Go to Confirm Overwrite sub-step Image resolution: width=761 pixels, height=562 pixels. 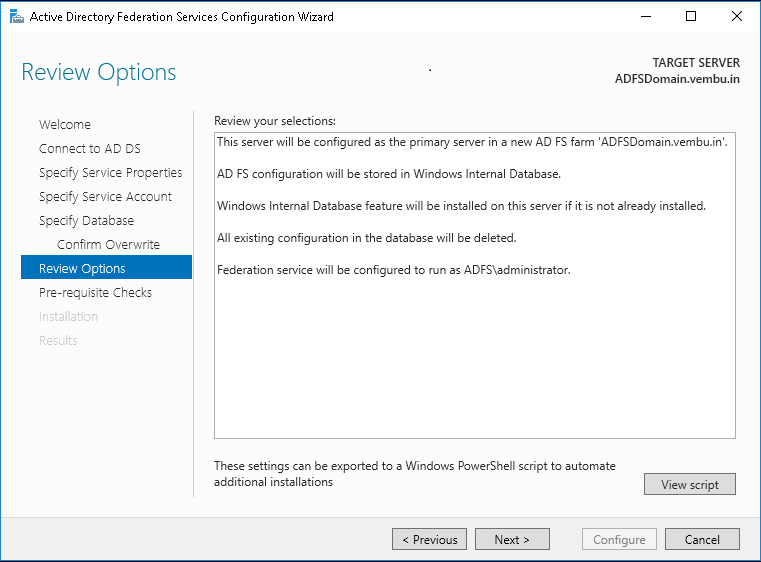point(108,245)
